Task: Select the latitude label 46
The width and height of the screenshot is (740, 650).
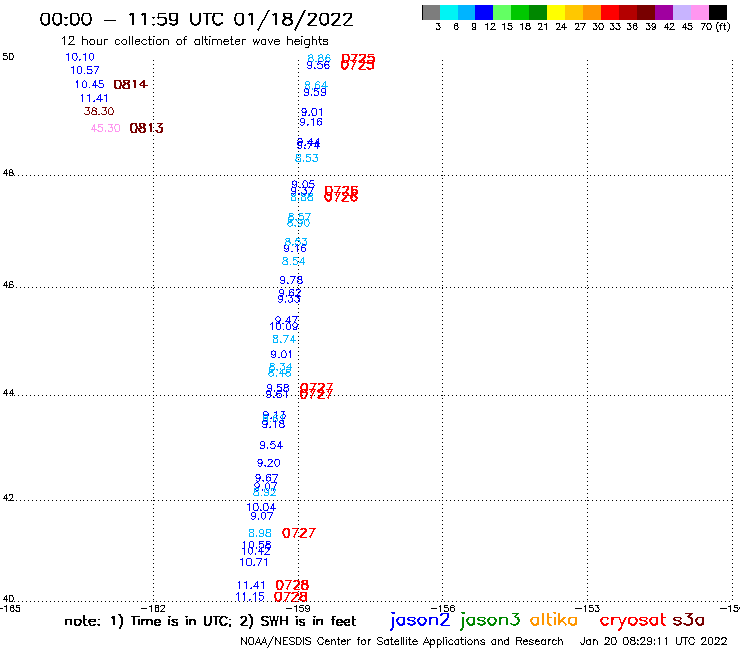Action: click(x=8, y=285)
